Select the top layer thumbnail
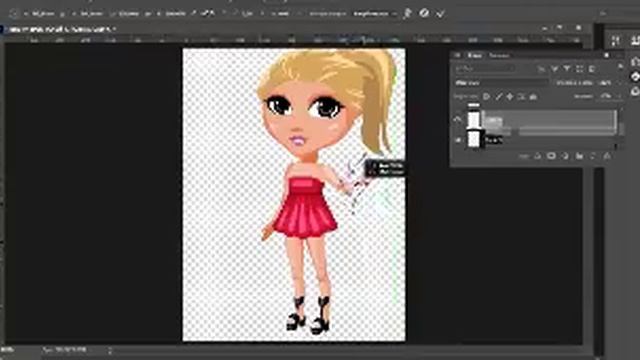 coord(473,120)
